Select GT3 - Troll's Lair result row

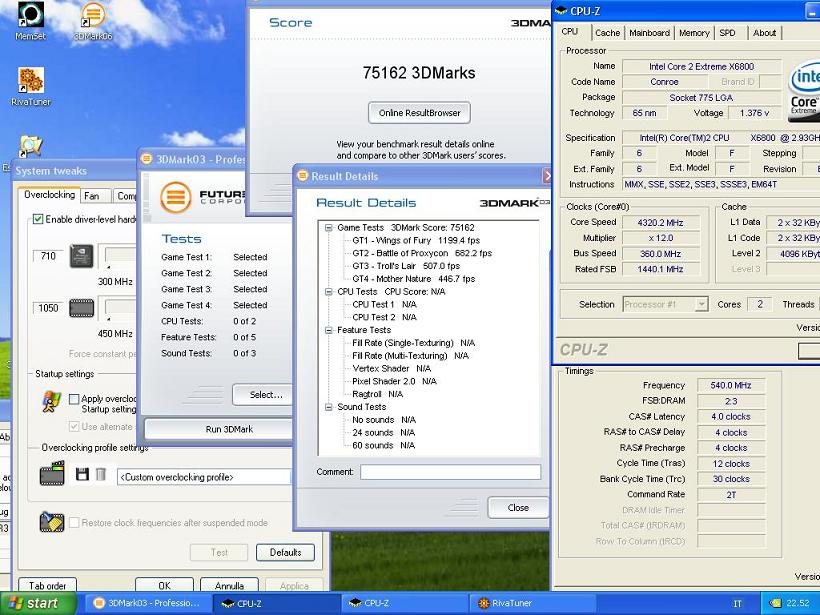[x=406, y=266]
